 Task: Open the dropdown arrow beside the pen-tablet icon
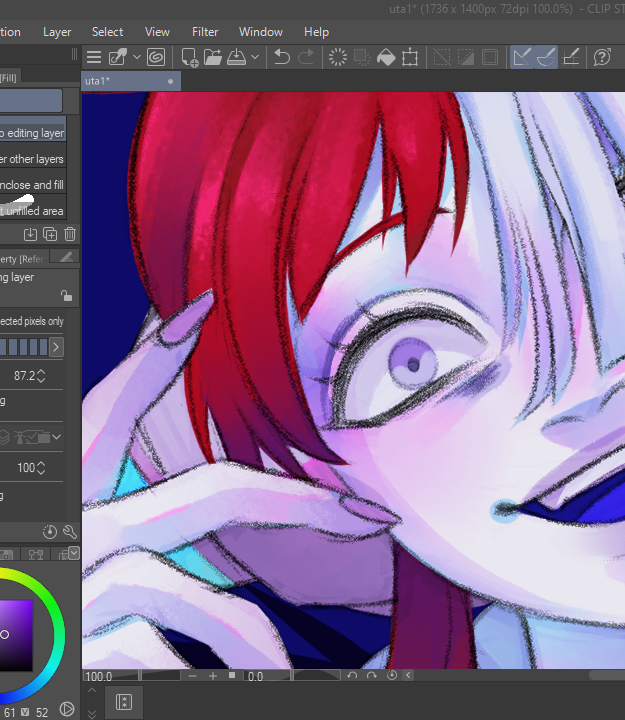tap(136, 57)
